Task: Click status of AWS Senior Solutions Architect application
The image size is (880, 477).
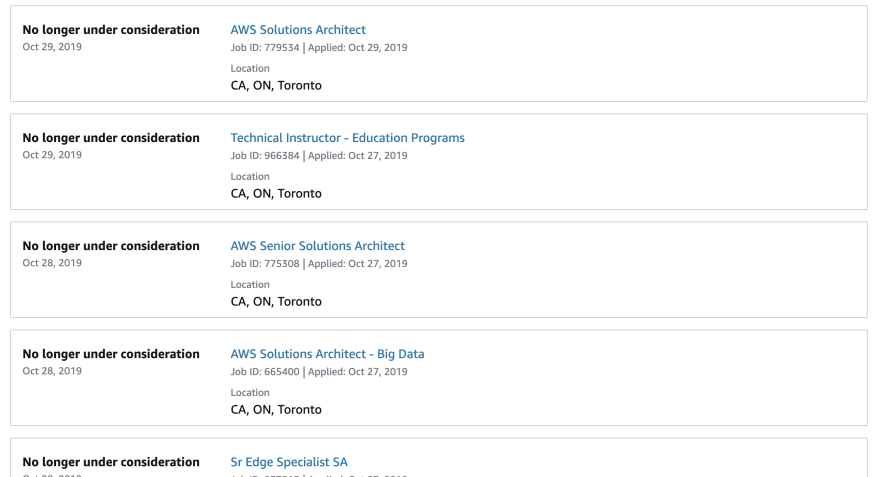Action: (x=111, y=246)
